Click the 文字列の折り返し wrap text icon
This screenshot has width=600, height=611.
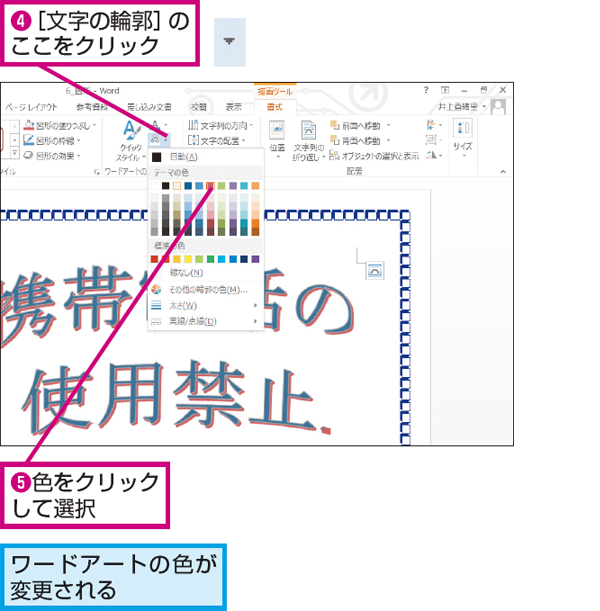click(308, 140)
